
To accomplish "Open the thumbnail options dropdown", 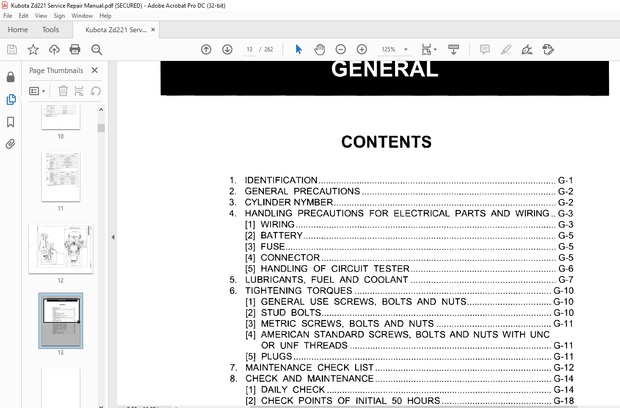I will 37,91.
